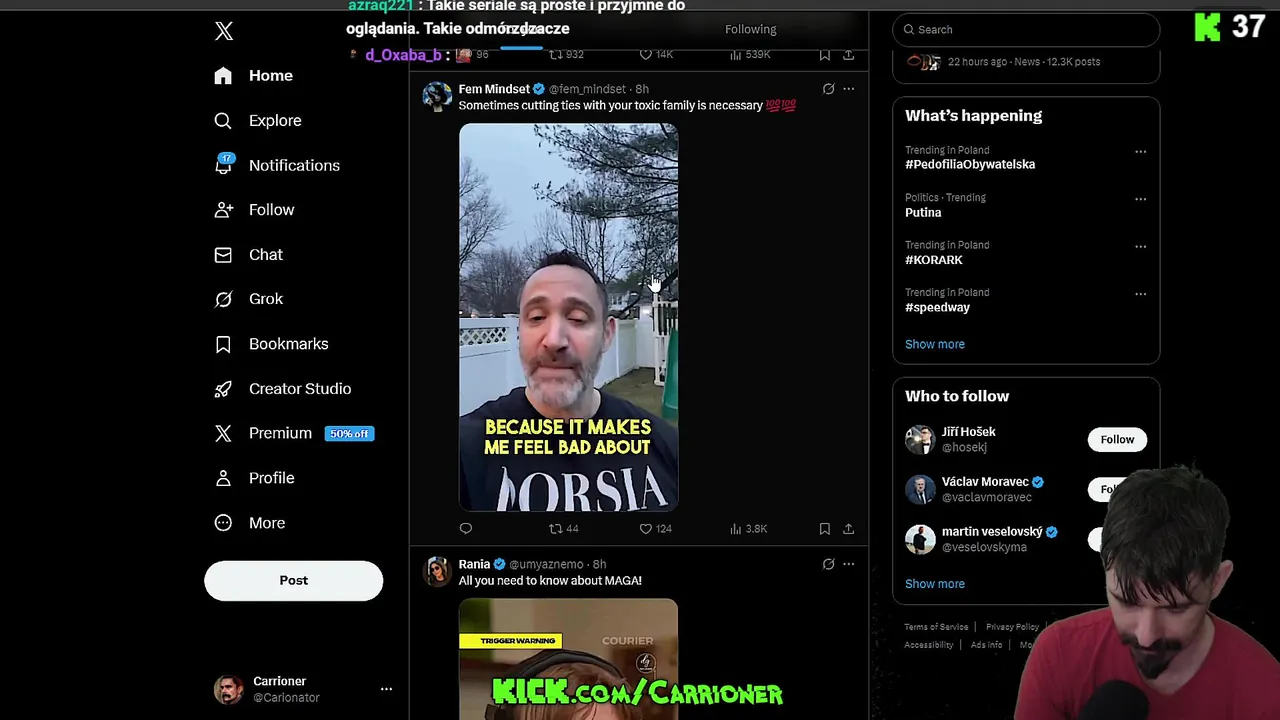
Task: Open Privacy Policy footer link
Action: click(x=1012, y=627)
